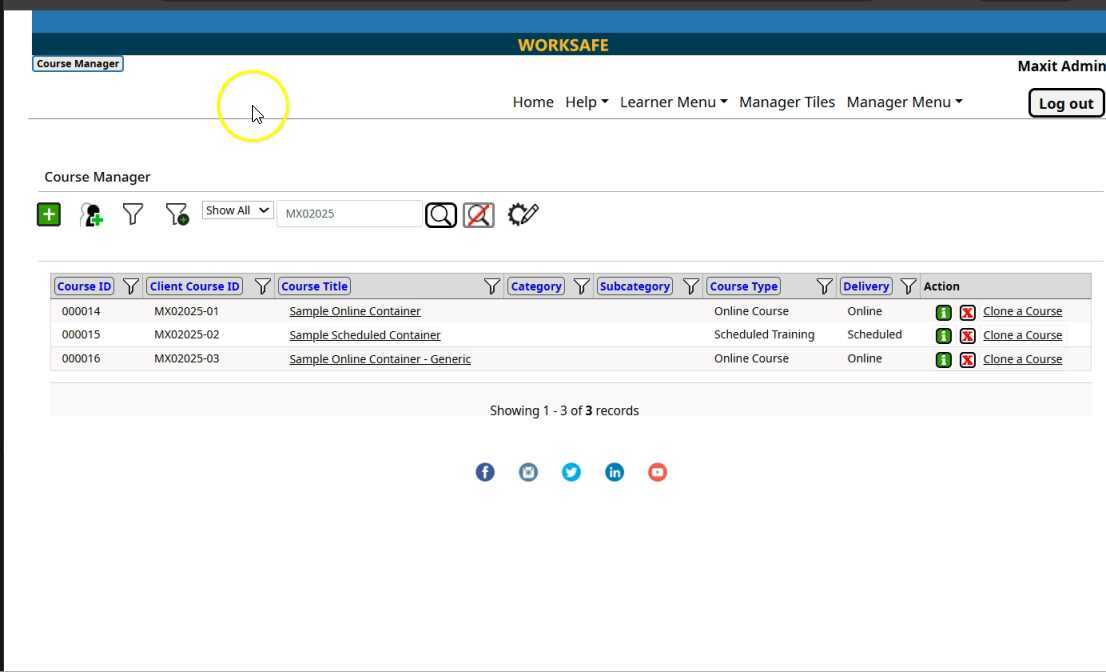Toggle the filter funnel beside Course Title column
This screenshot has height=672, width=1106.
(x=492, y=287)
